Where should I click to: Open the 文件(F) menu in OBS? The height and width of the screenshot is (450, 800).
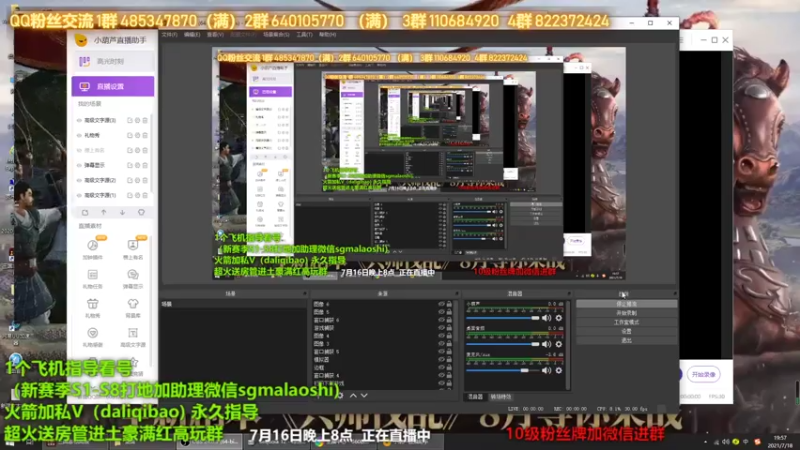pos(169,35)
